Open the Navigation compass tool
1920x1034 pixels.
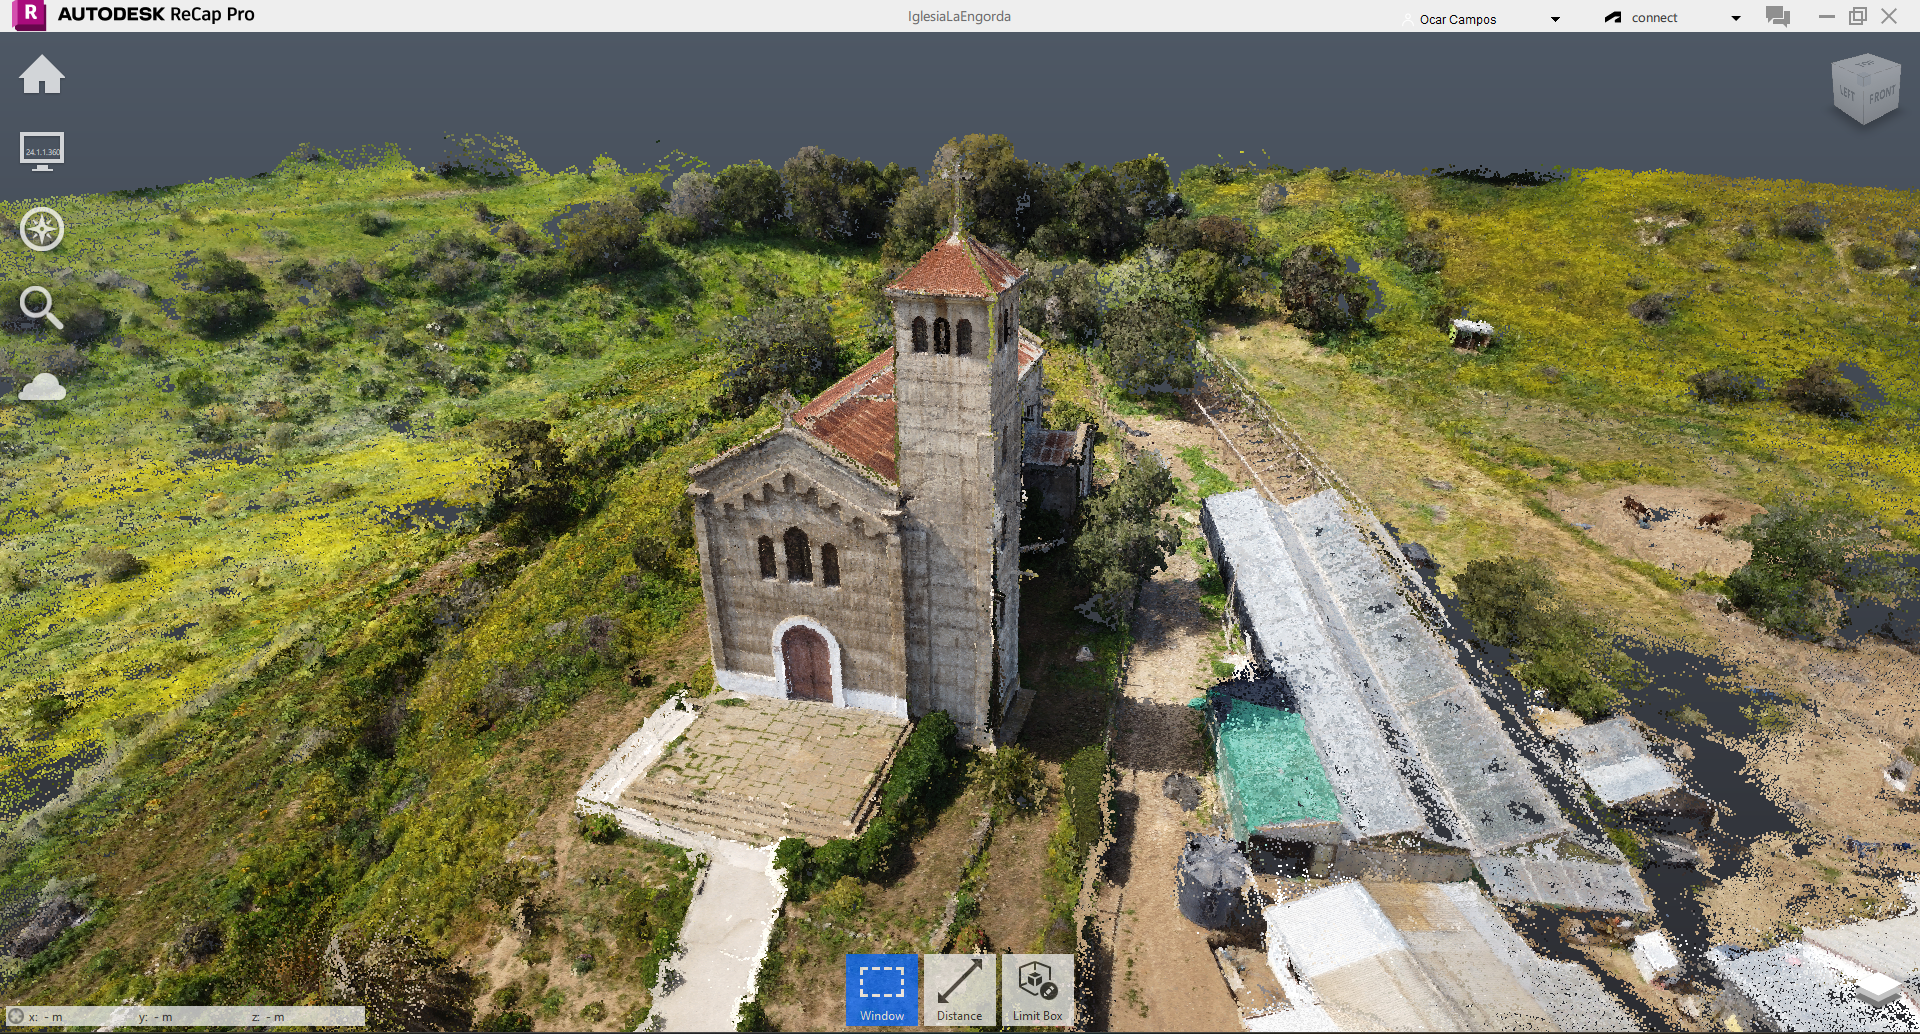41,229
